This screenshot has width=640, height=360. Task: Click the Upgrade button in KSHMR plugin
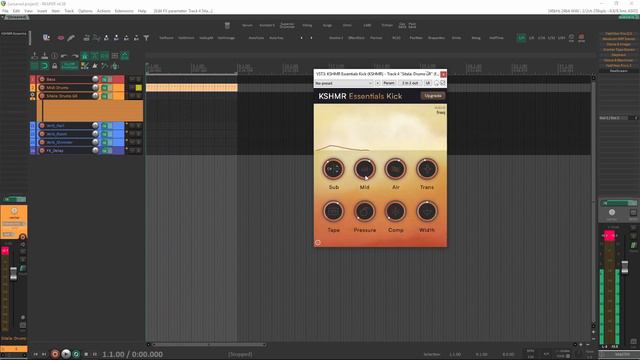point(433,96)
